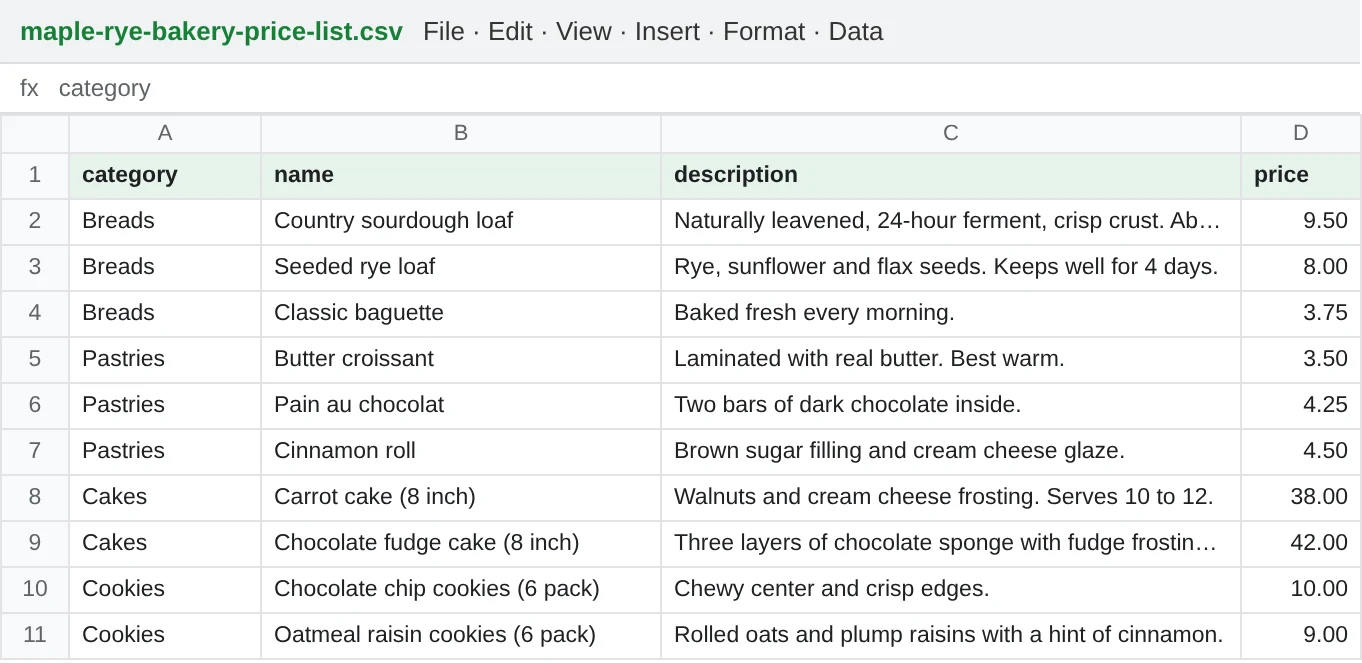
Task: Open the Insert menu
Action: pos(667,31)
